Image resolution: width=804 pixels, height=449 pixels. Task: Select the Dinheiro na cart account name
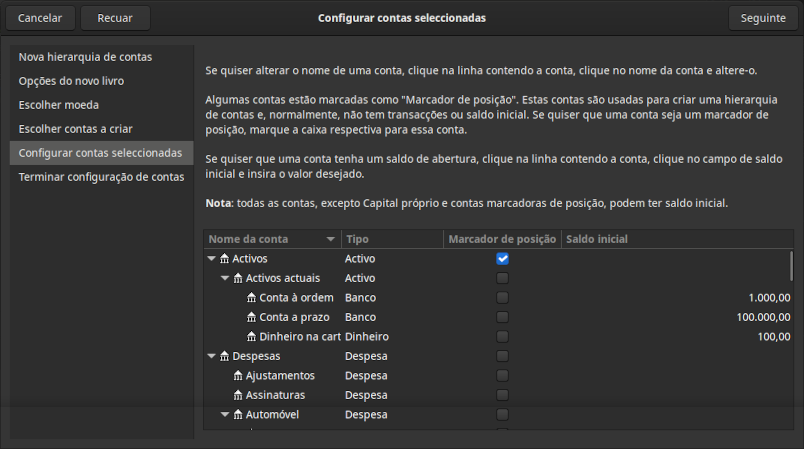(300, 337)
